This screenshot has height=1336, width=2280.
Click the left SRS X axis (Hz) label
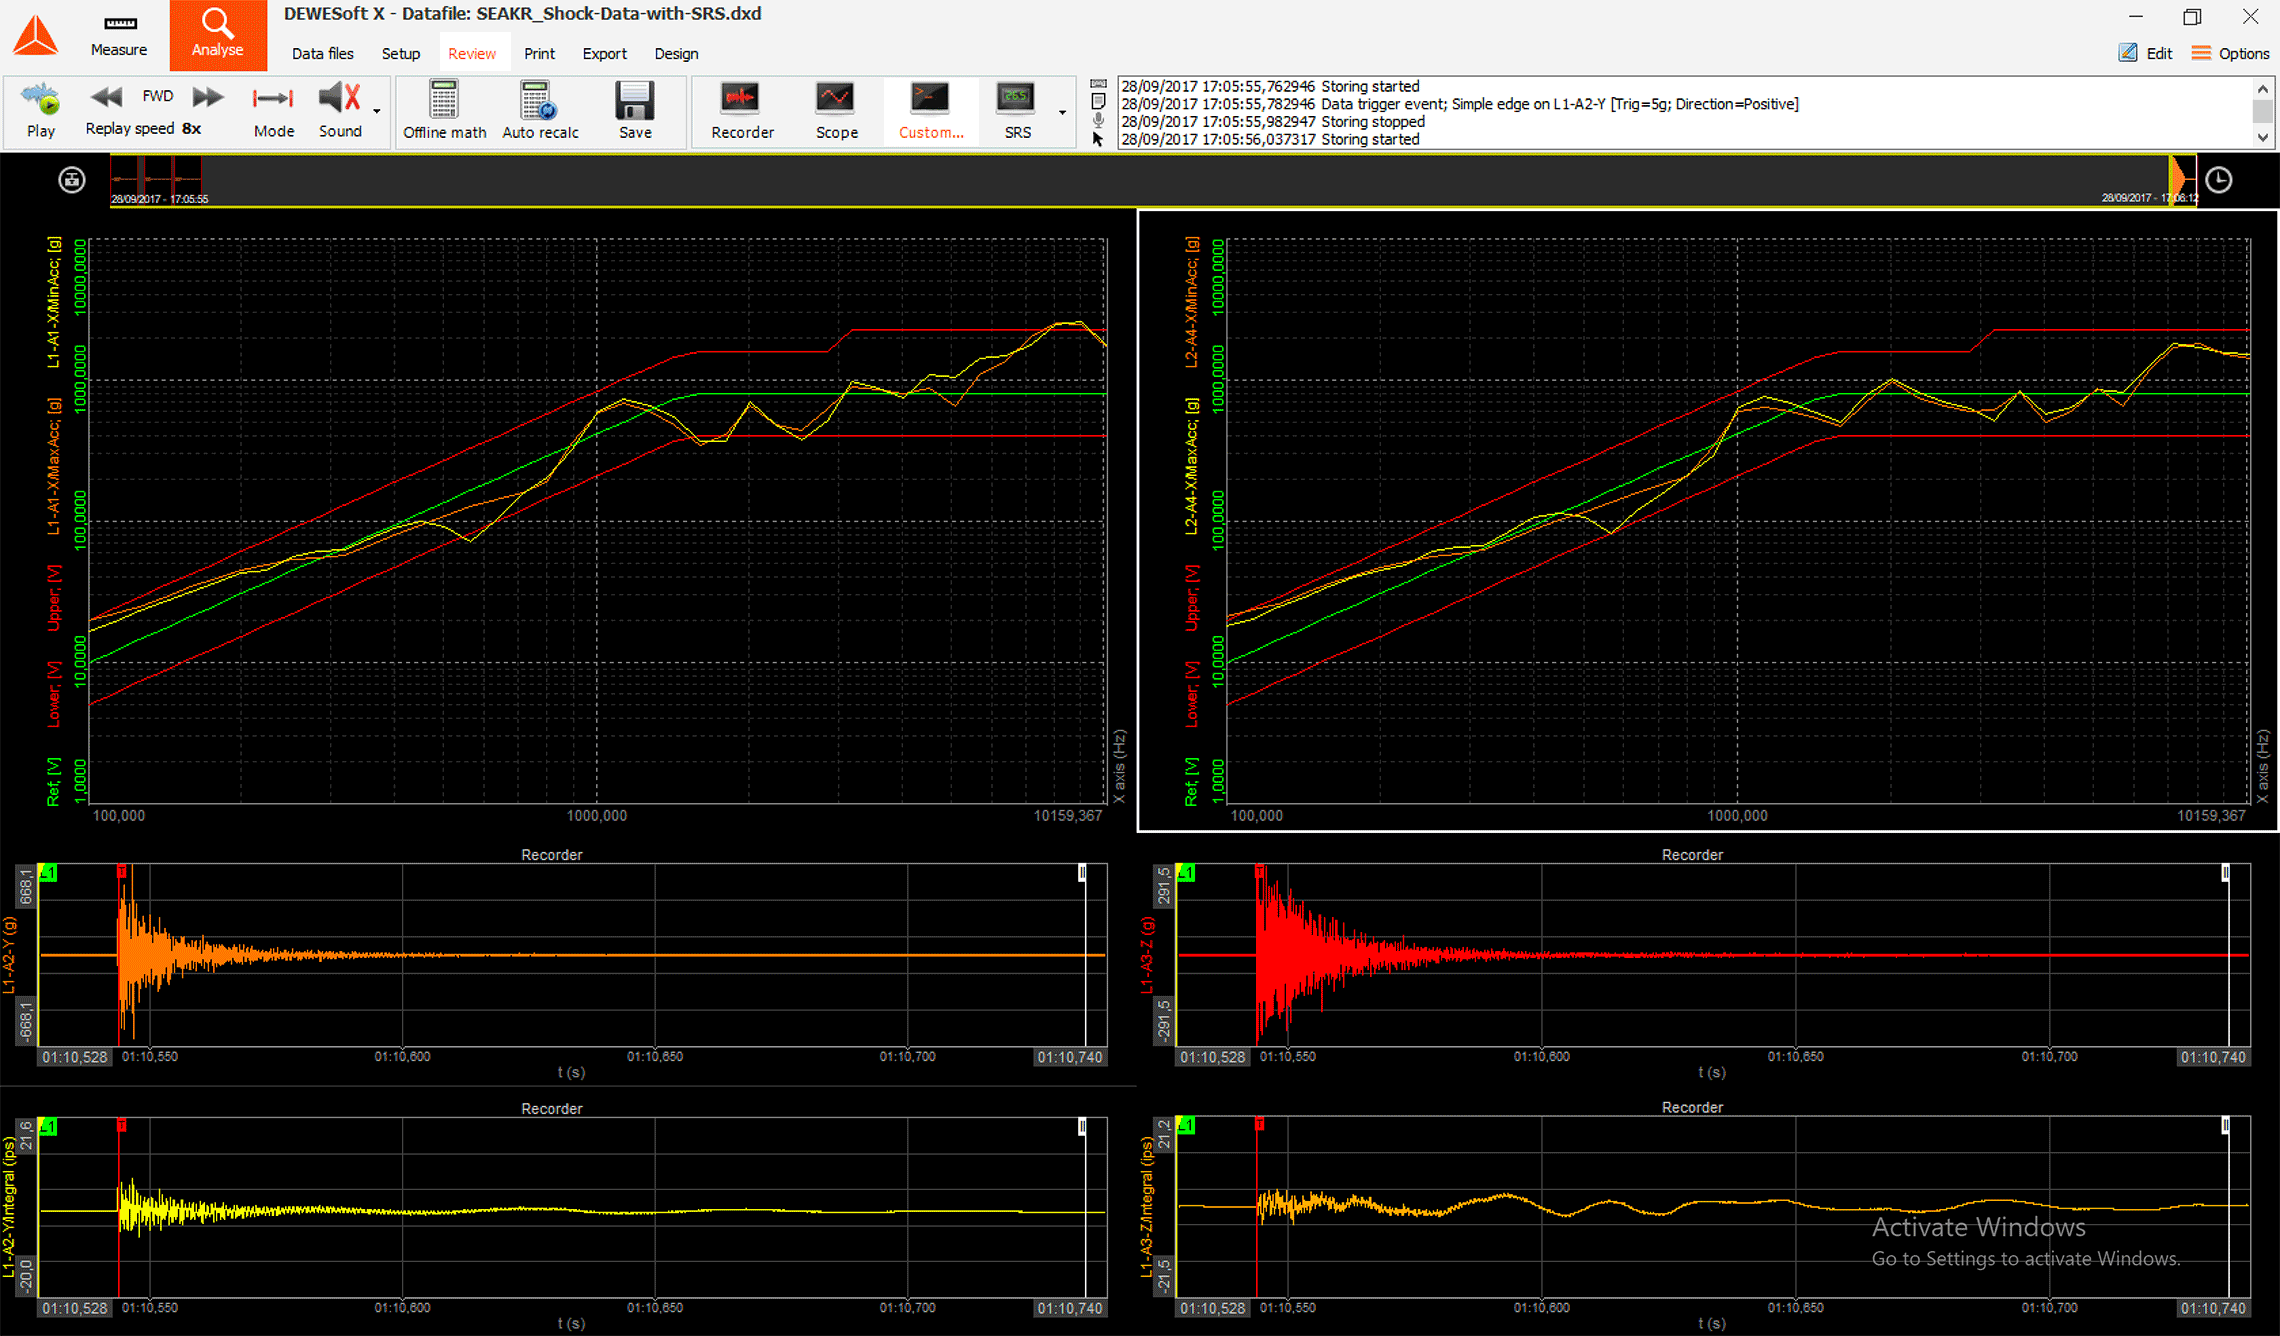pyautogui.click(x=1119, y=767)
